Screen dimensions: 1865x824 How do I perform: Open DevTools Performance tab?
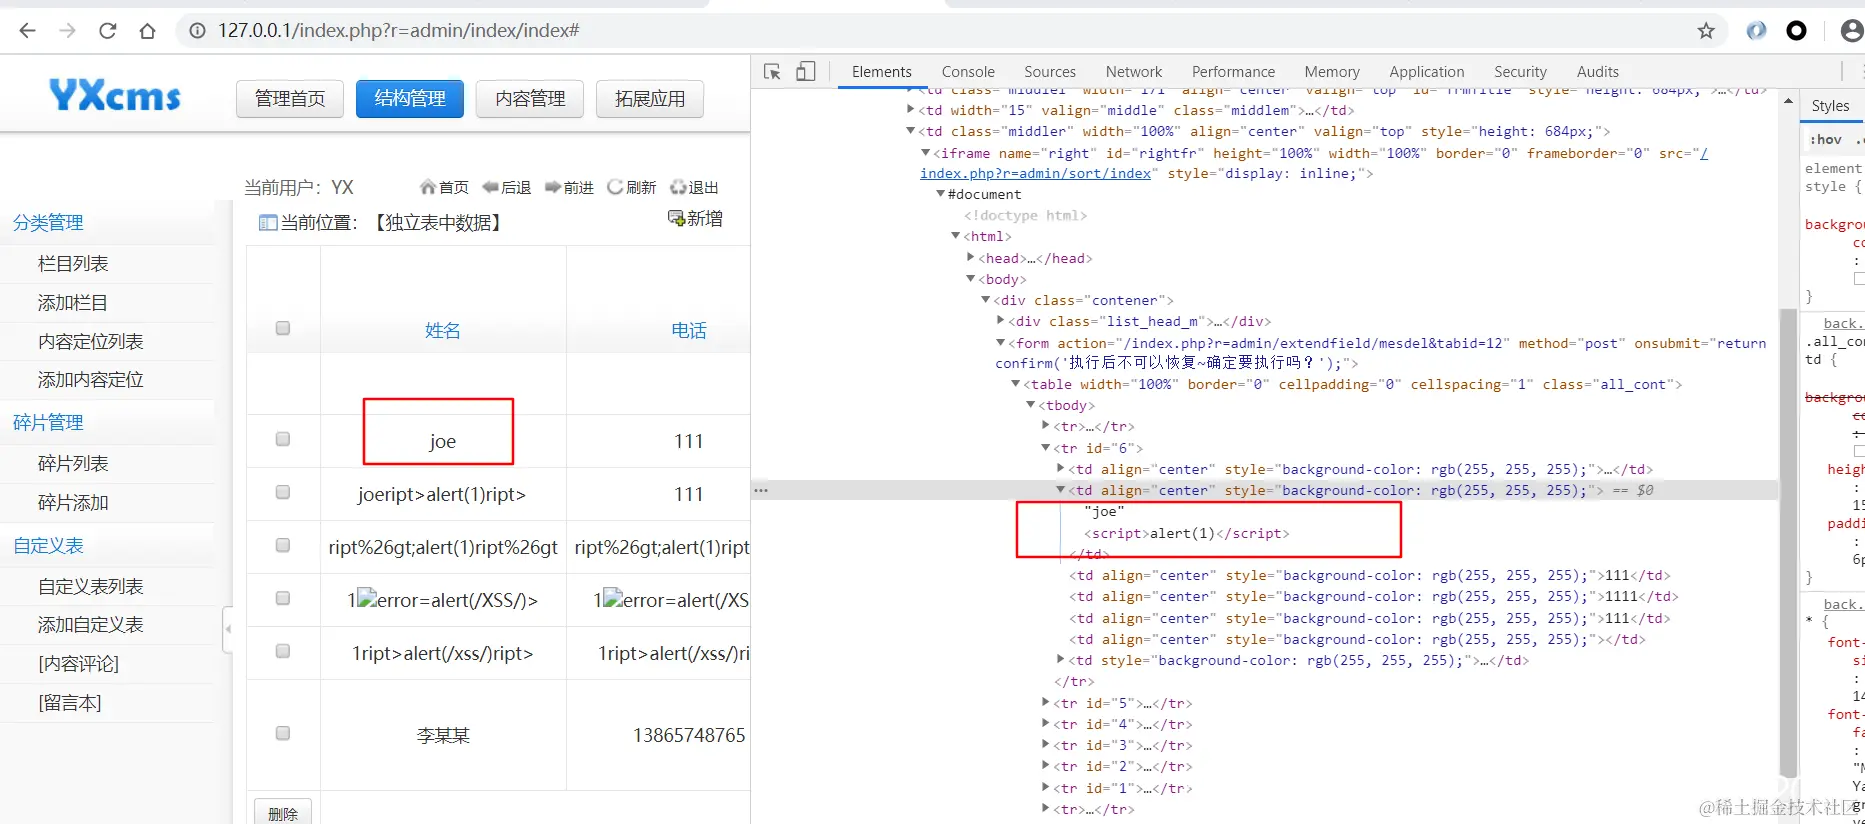[x=1233, y=72]
